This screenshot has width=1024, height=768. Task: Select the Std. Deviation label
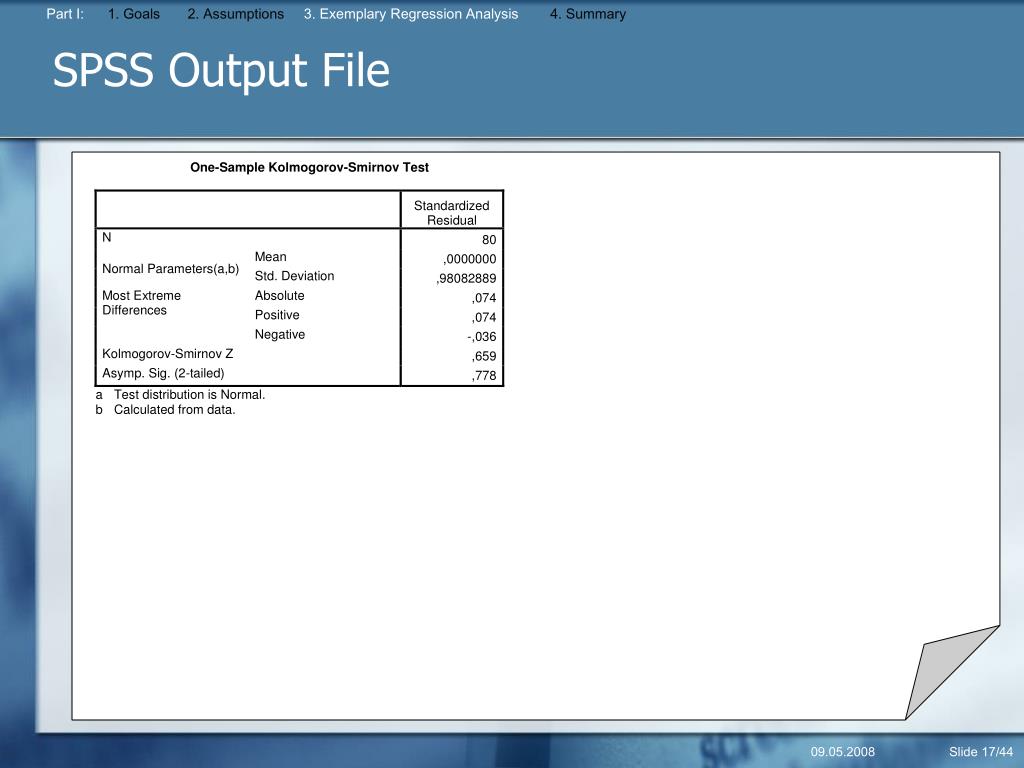point(295,276)
